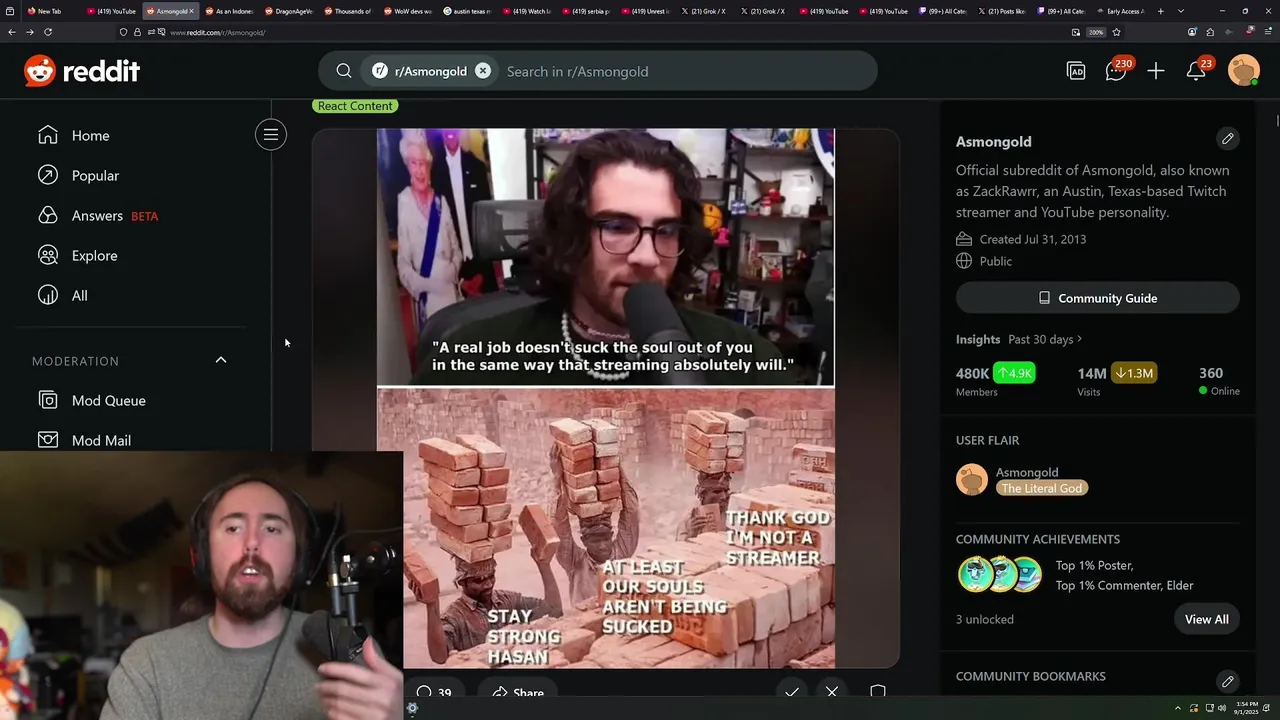The width and height of the screenshot is (1280, 720).
Task: Switch to the WoW devs browser tab
Action: [x=406, y=11]
